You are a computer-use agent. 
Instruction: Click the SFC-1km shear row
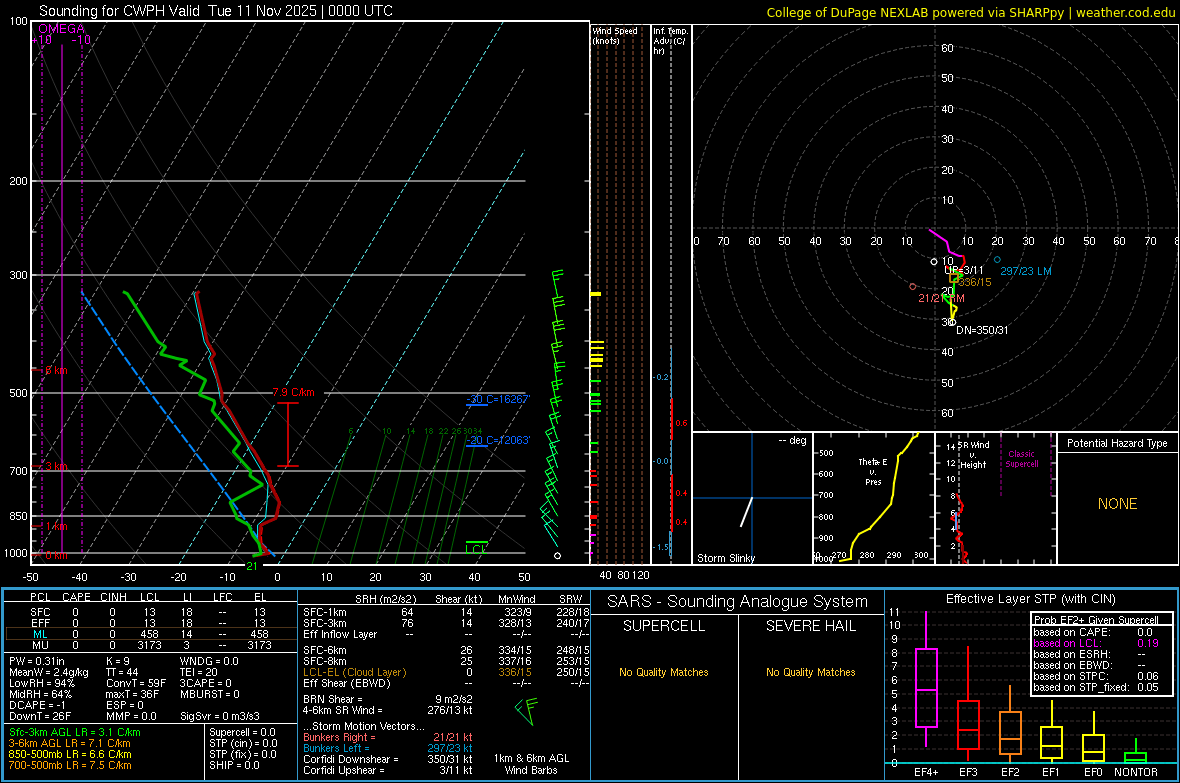point(446,612)
